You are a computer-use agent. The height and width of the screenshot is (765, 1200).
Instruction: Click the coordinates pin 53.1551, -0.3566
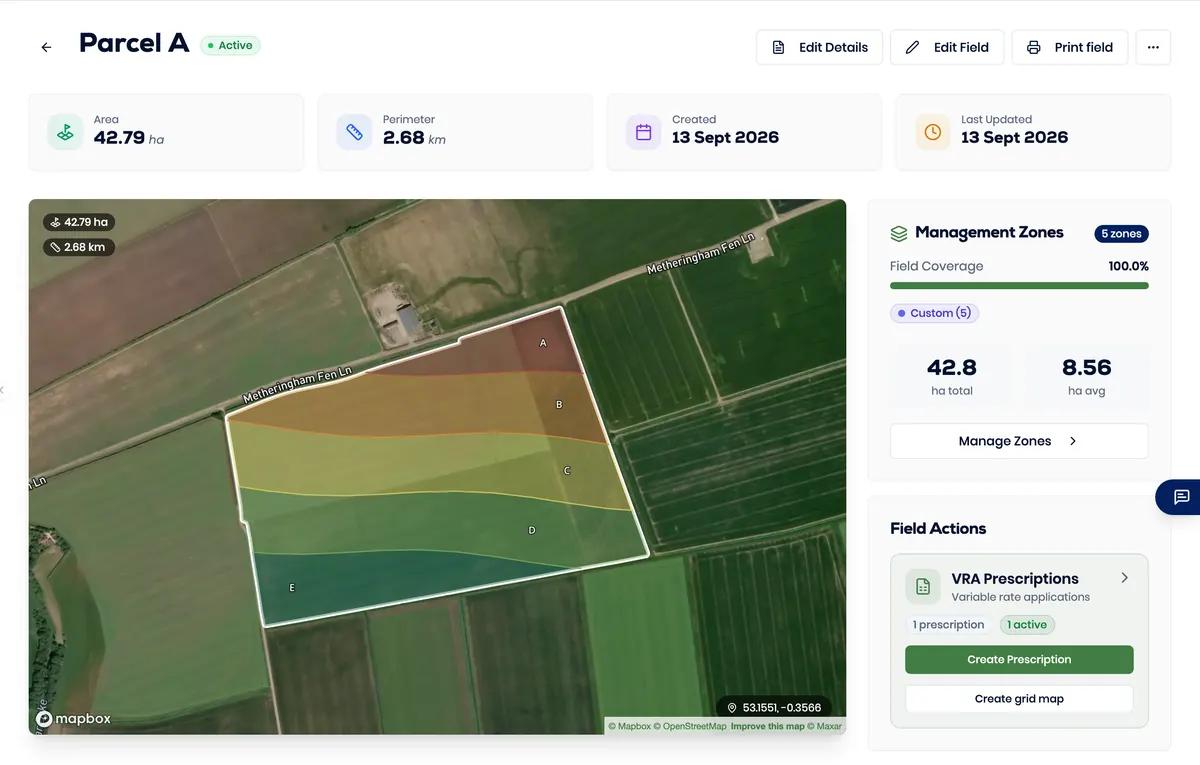pos(774,707)
